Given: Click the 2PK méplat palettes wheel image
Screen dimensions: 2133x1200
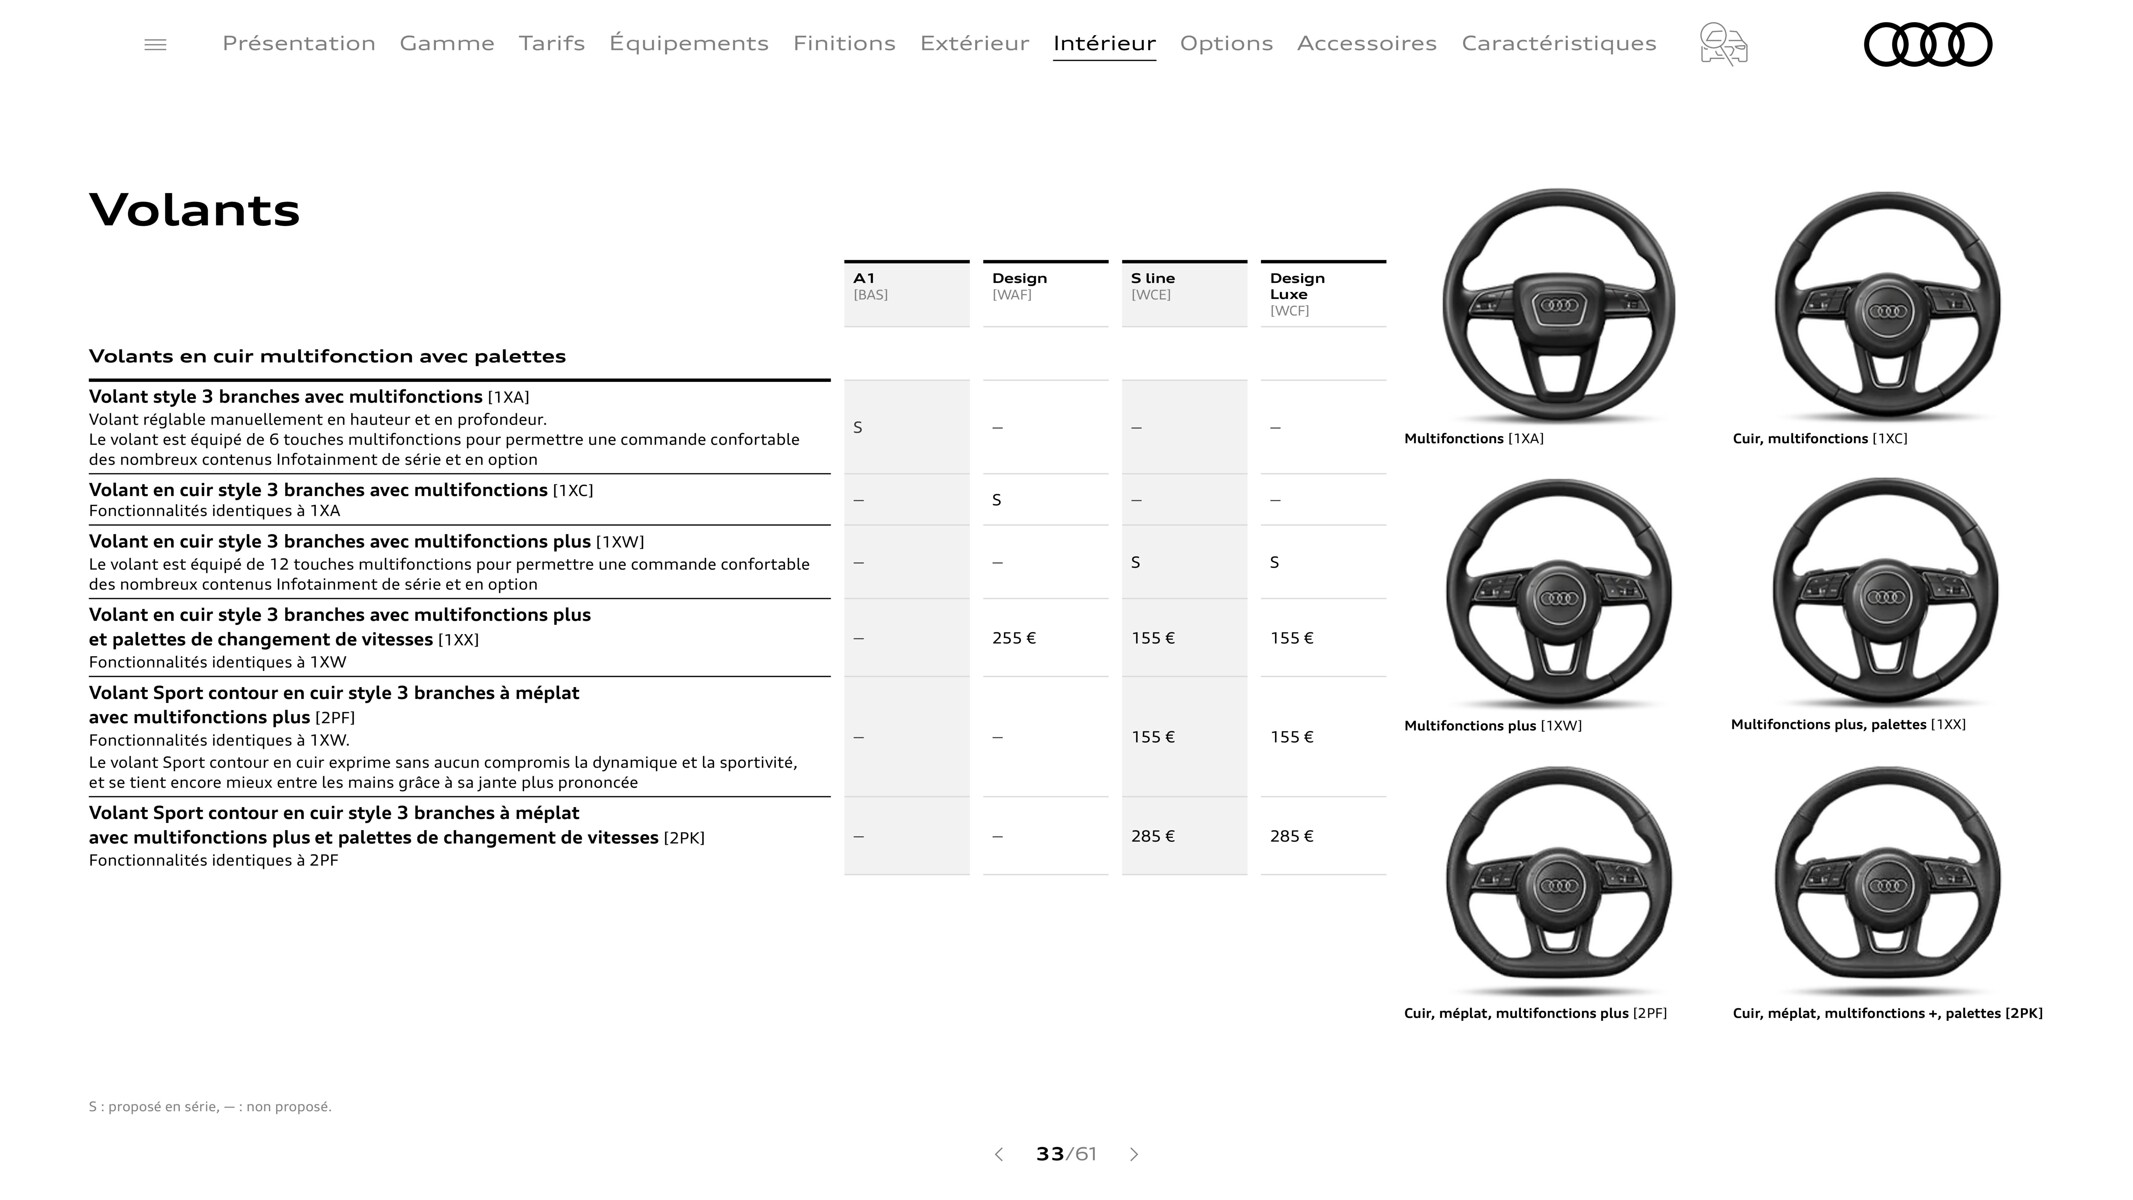Looking at the screenshot, I should point(1887,882).
